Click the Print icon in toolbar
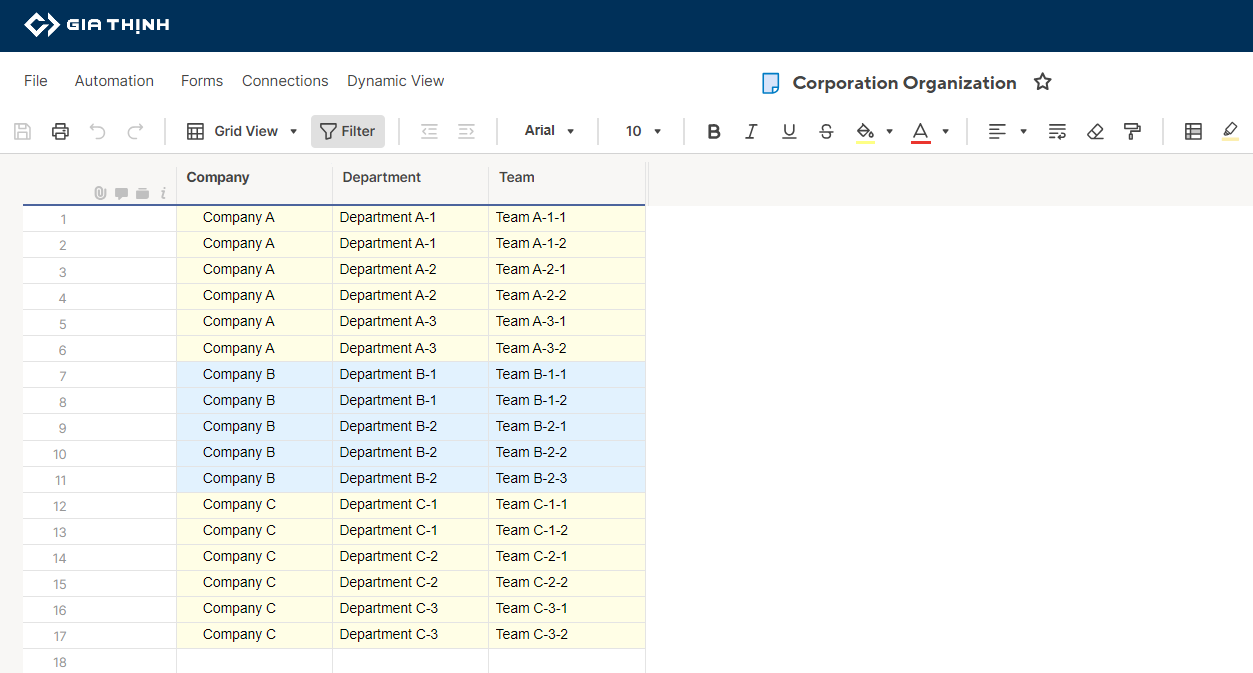 click(x=60, y=131)
